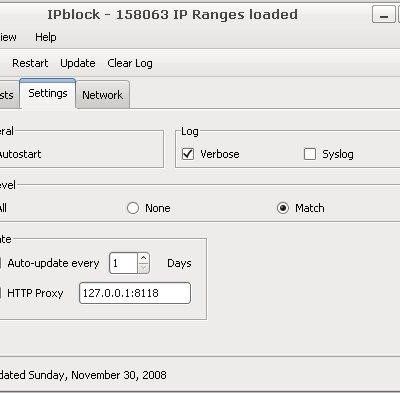This screenshot has width=400, height=393.
Task: Select the Match radio button
Action: [283, 208]
